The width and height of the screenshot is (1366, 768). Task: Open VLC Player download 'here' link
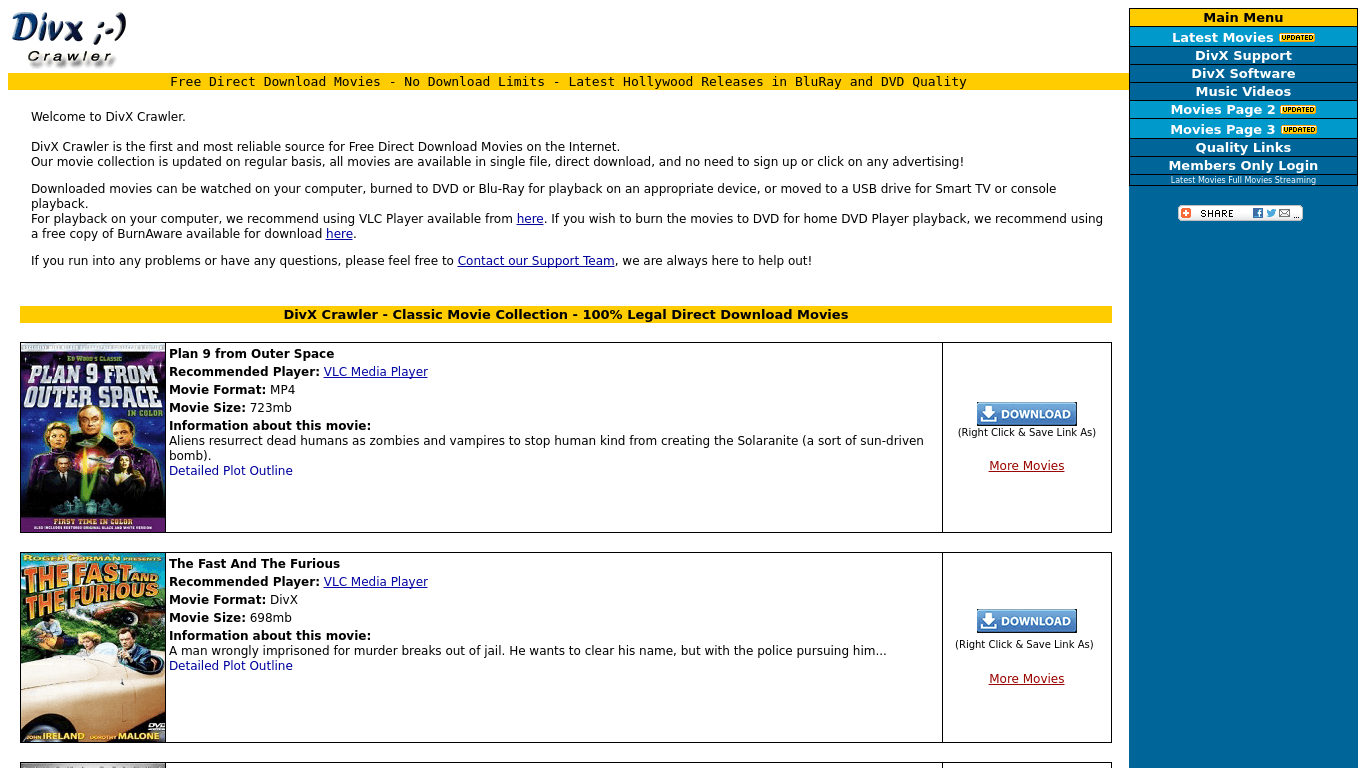pos(530,219)
